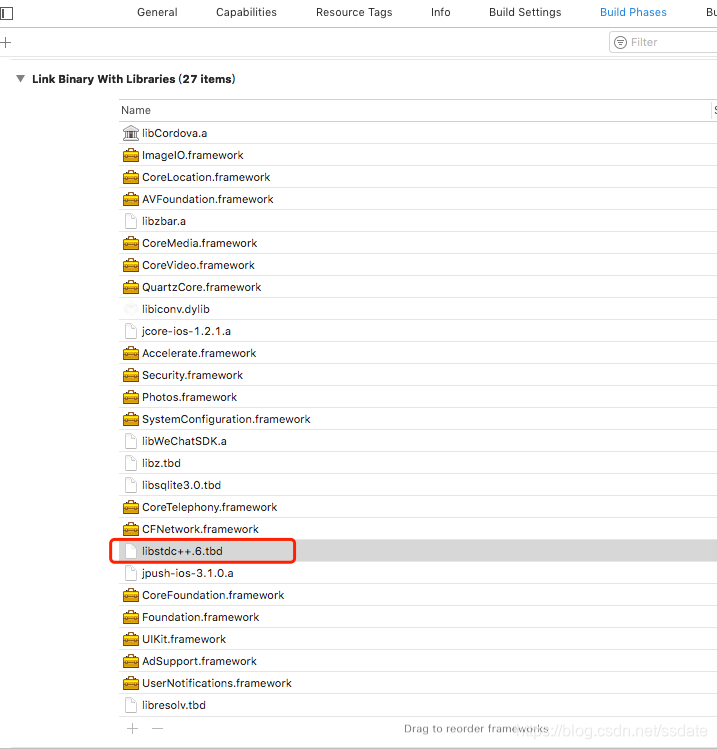Viewport: 717px width, 749px height.
Task: Click CoreMedia.framework toolbox icon
Action: [x=130, y=243]
